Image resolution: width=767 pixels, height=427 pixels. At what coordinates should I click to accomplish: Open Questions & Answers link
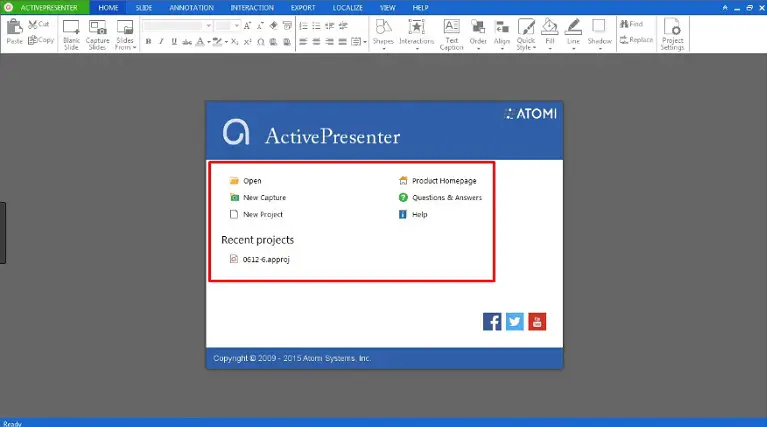[x=440, y=198]
